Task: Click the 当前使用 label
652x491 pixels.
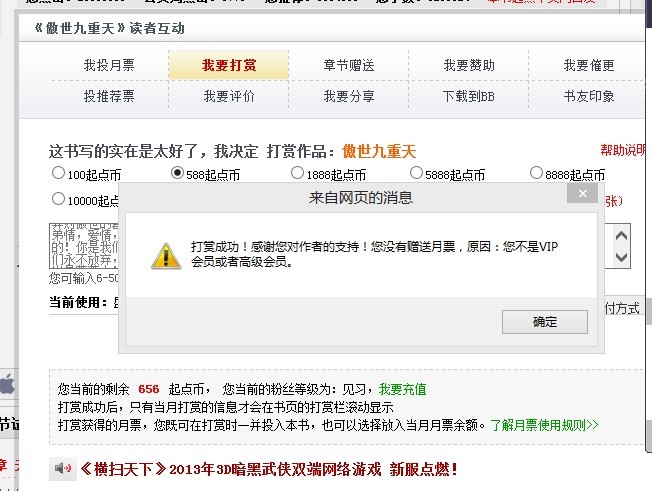Action: 78,302
